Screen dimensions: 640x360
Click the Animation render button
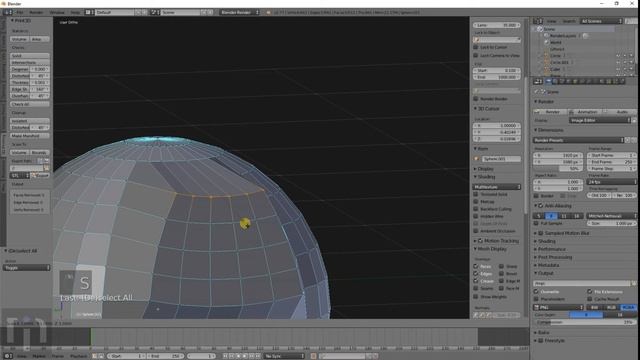pyautogui.click(x=584, y=112)
